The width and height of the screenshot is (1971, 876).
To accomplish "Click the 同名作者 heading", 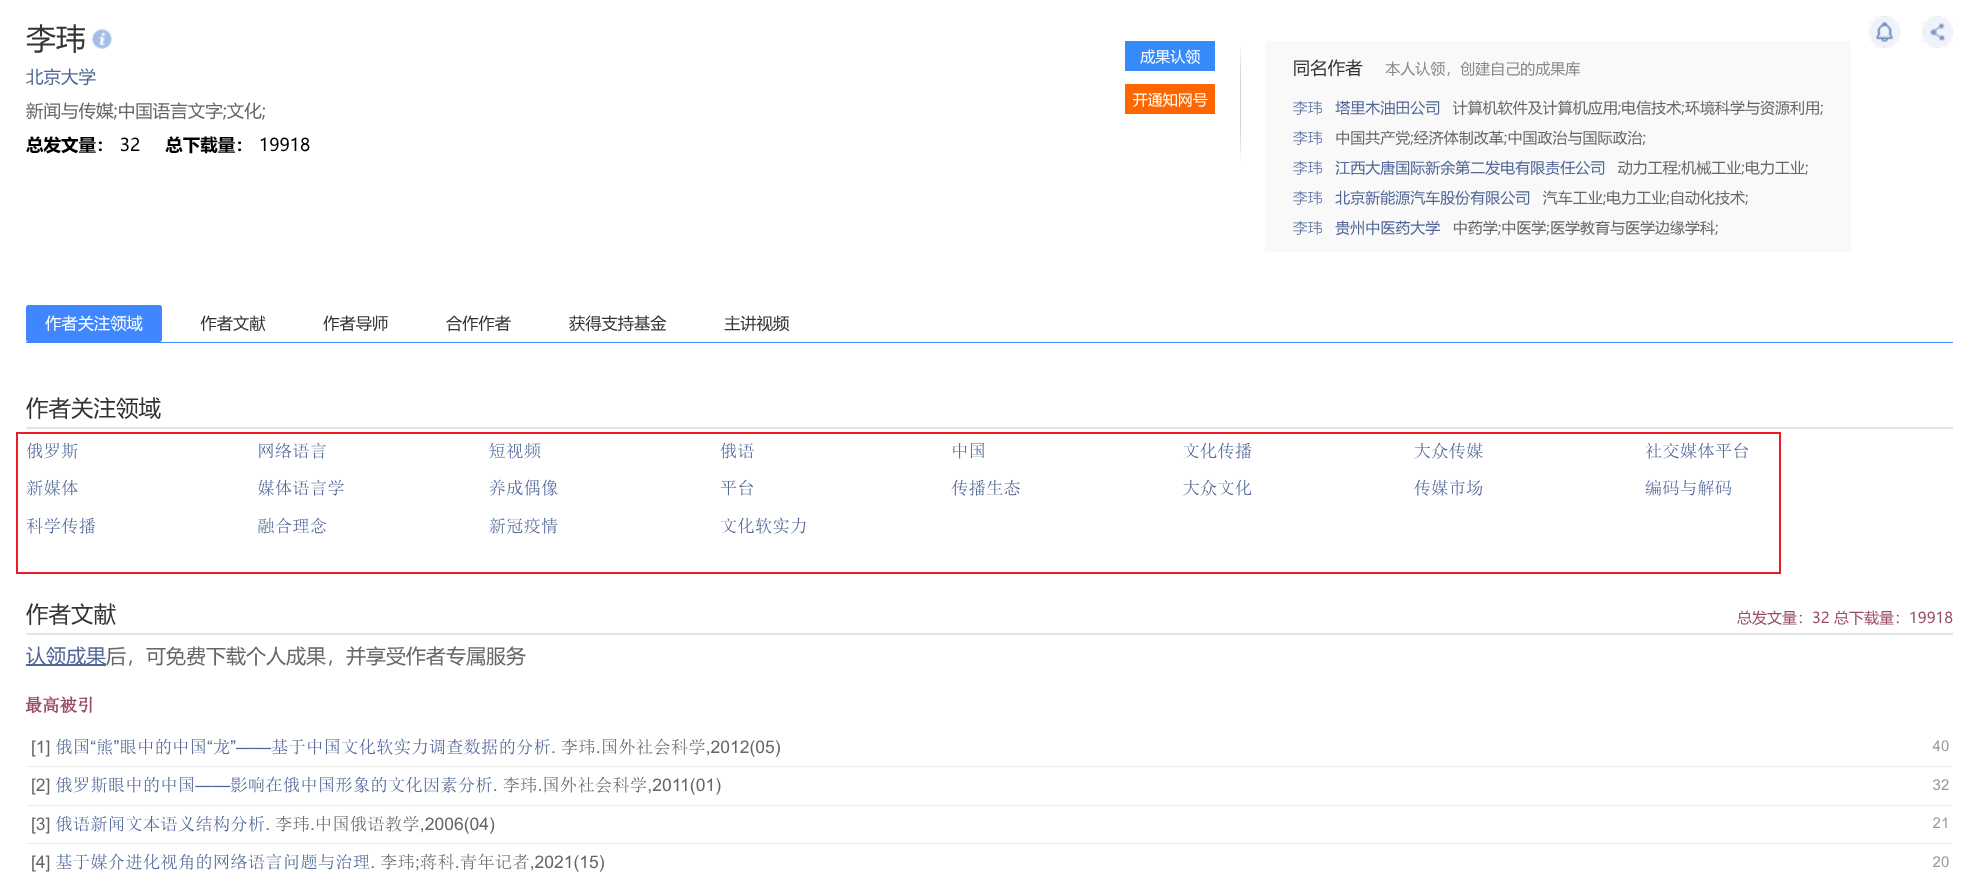I will pos(1327,68).
